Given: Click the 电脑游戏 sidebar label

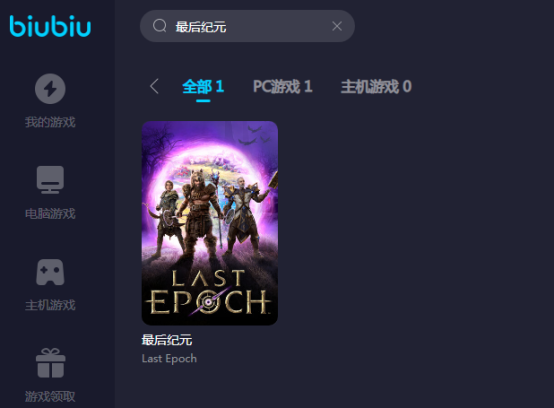Looking at the screenshot, I should coord(50,214).
